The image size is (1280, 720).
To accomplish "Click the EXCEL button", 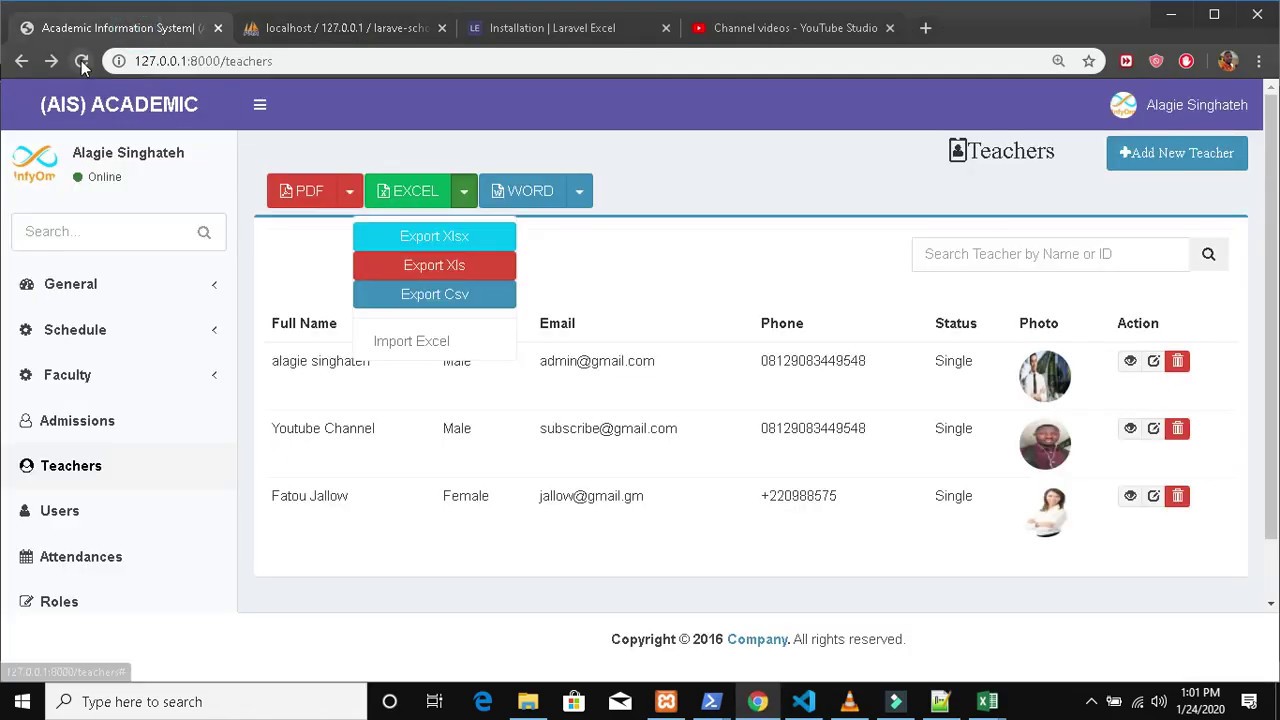I will [408, 191].
